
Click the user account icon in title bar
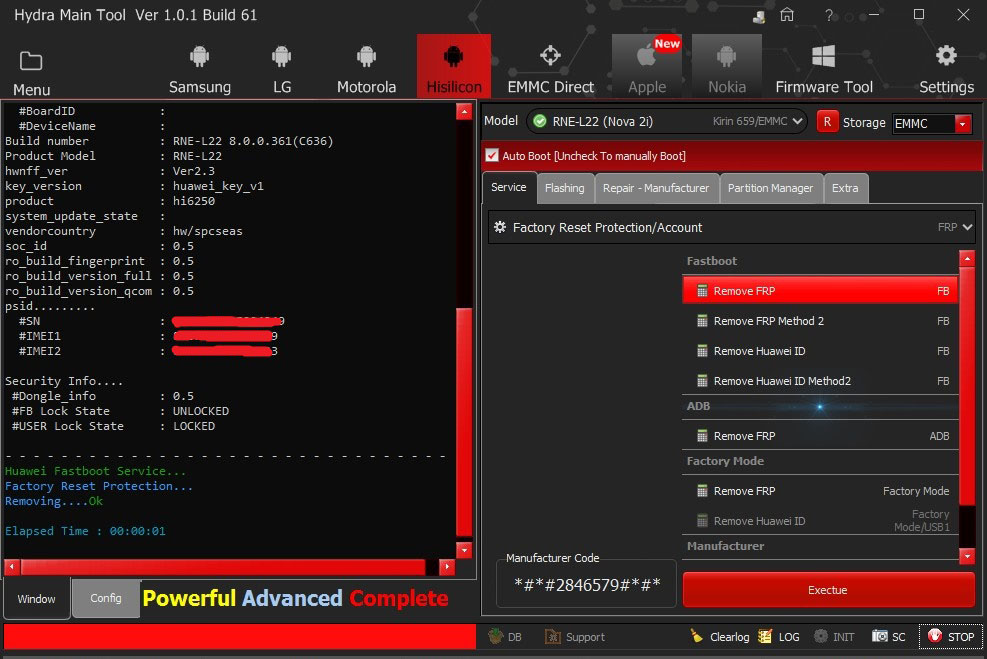tap(759, 16)
